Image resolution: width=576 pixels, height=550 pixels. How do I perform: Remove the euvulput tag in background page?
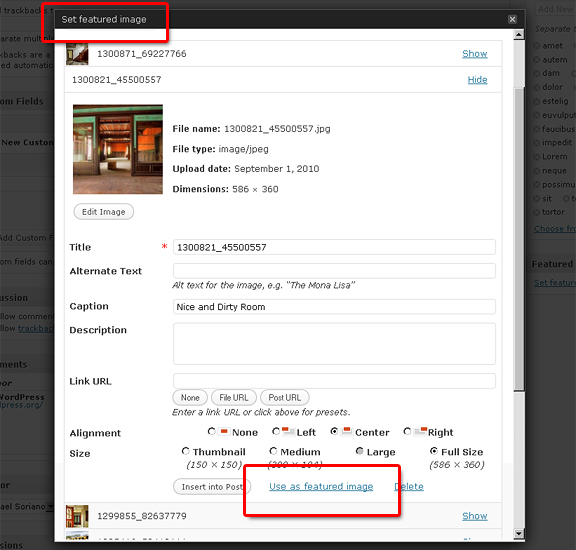(537, 115)
